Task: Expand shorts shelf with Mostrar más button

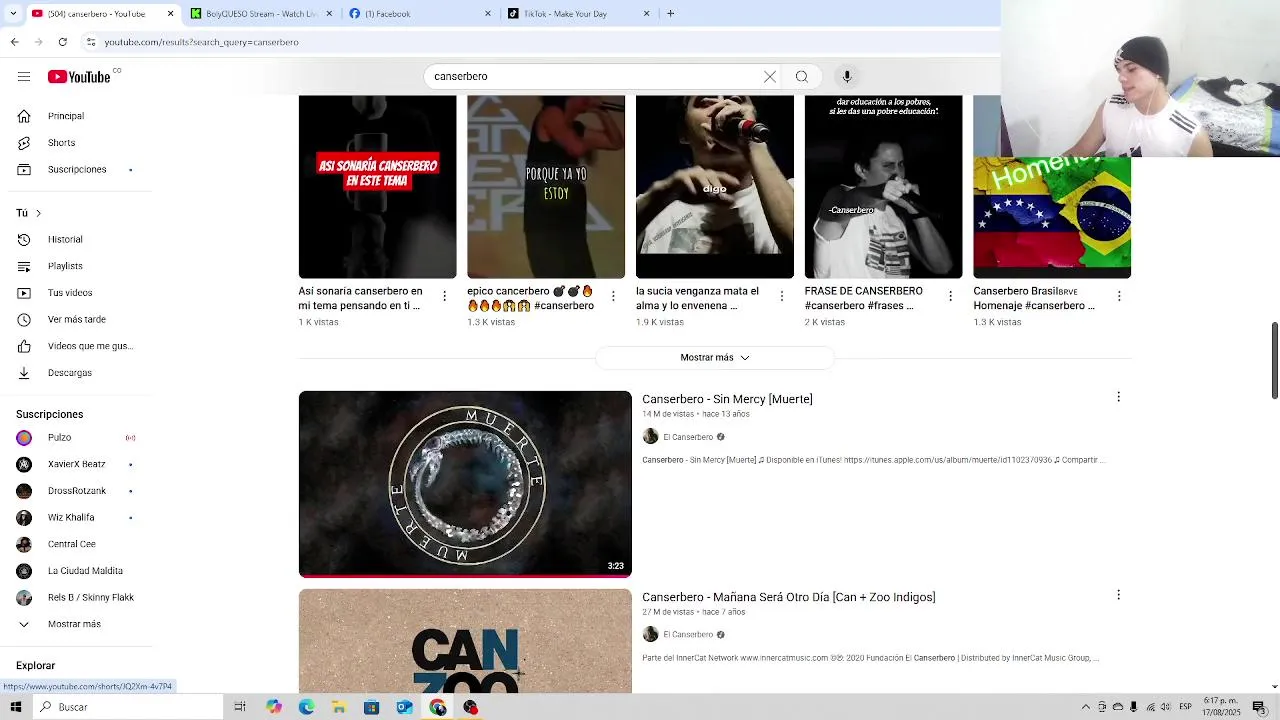Action: pos(715,357)
